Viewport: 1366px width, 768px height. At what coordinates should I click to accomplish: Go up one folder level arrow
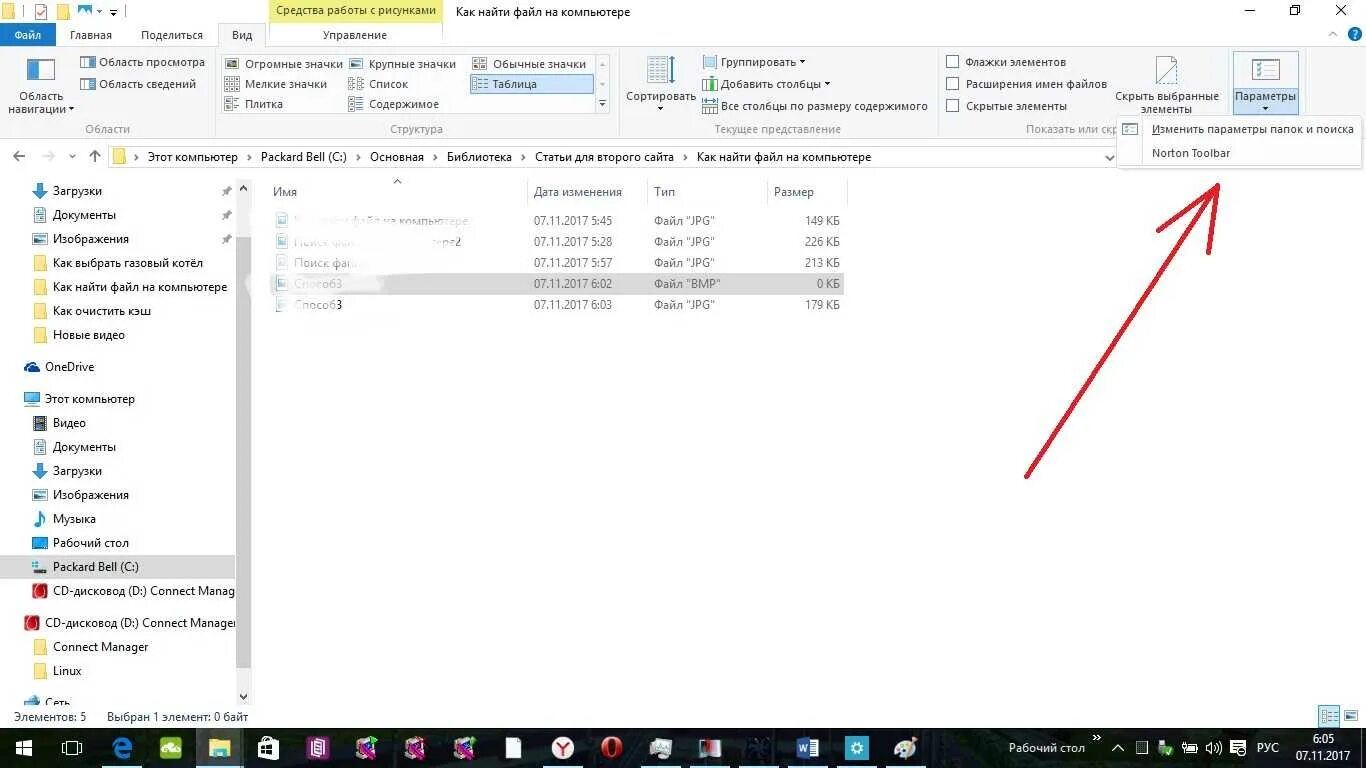(95, 157)
